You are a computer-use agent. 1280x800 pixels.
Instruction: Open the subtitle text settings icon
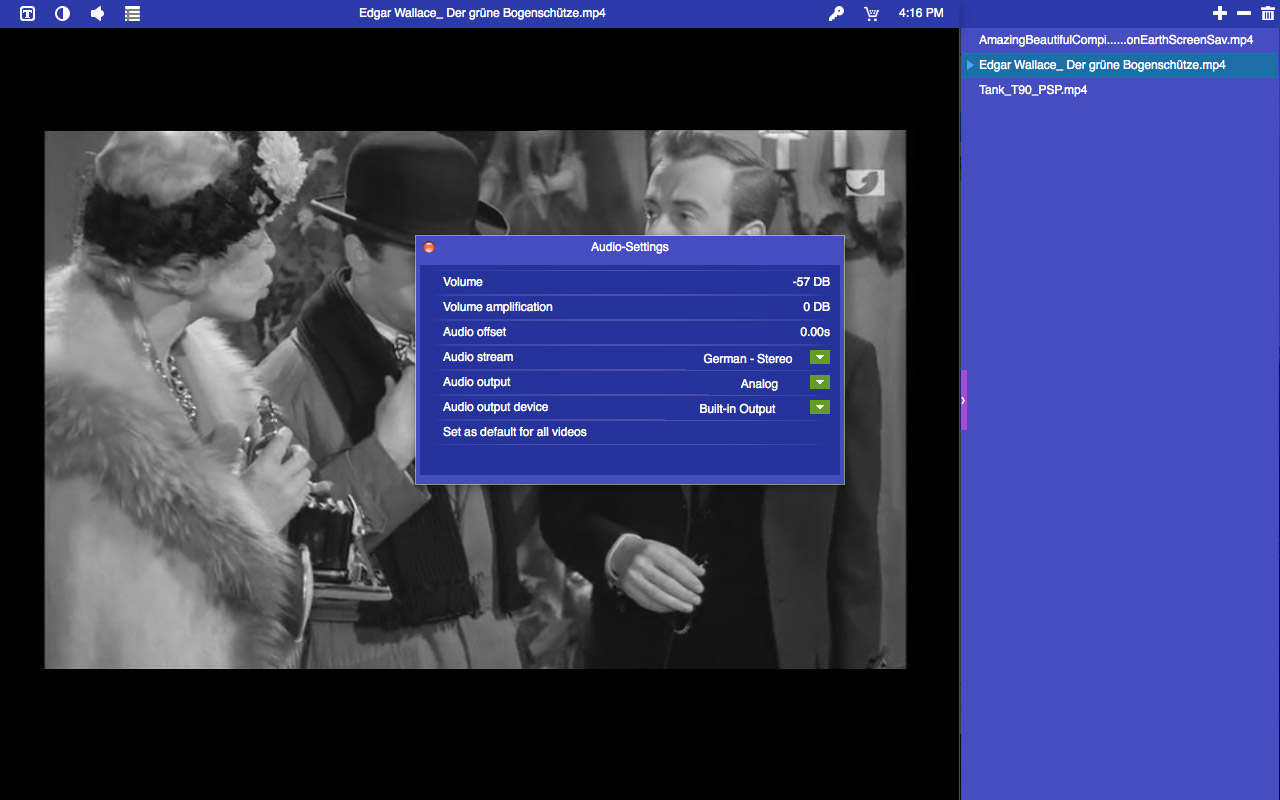pos(28,14)
